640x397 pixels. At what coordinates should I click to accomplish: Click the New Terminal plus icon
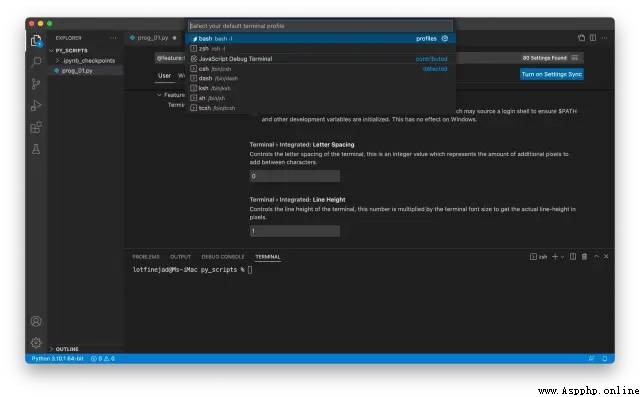click(555, 257)
